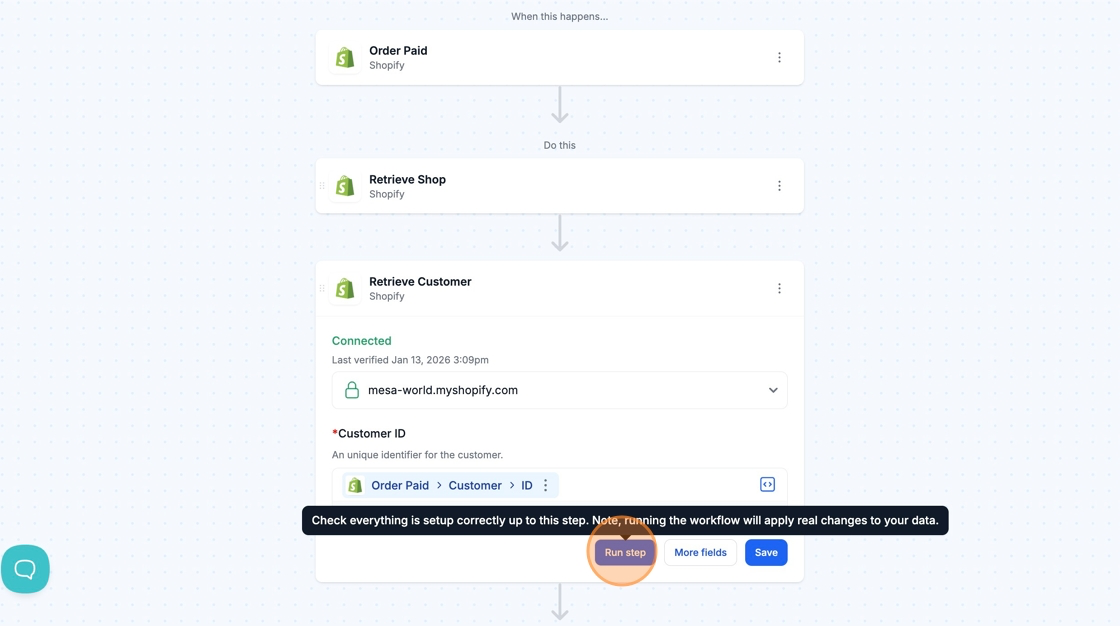This screenshot has height=626, width=1120.
Task: Click the Shopify icon on Order Paid step
Action: click(x=345, y=58)
